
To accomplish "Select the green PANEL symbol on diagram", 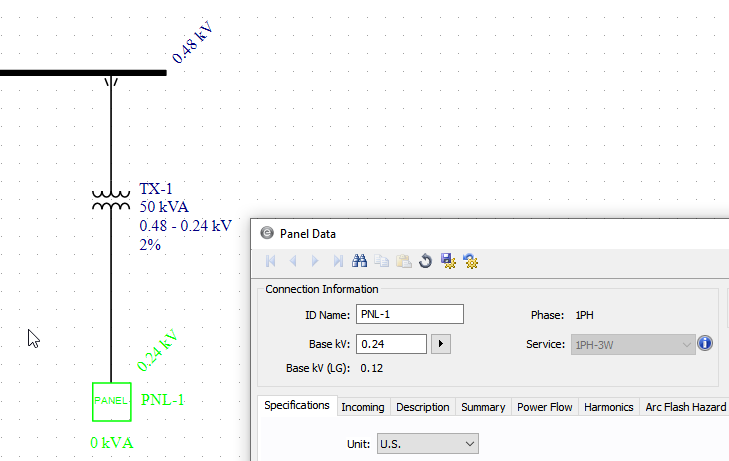I will coord(111,401).
